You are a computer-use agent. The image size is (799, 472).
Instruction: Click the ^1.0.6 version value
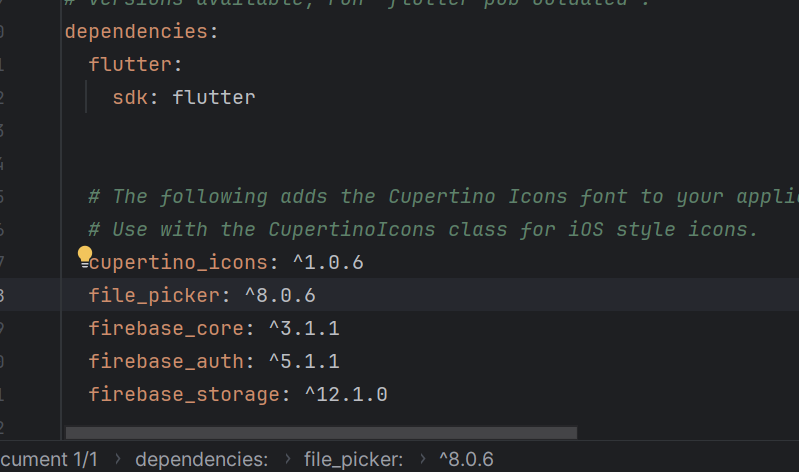click(x=328, y=263)
